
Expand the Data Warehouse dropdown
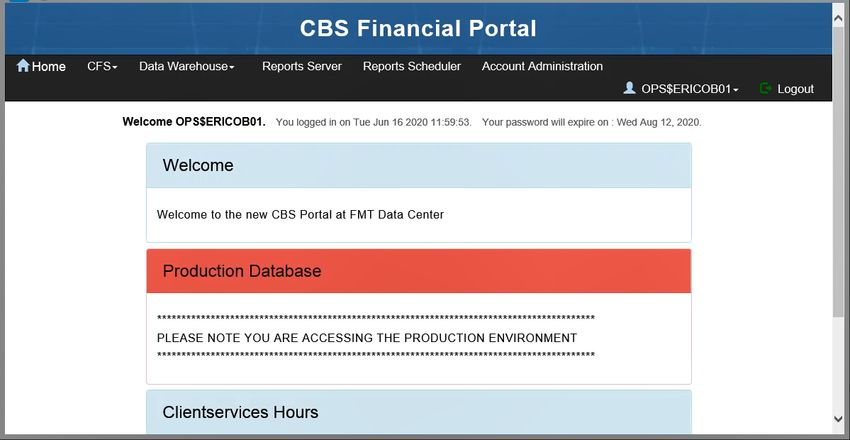(186, 66)
